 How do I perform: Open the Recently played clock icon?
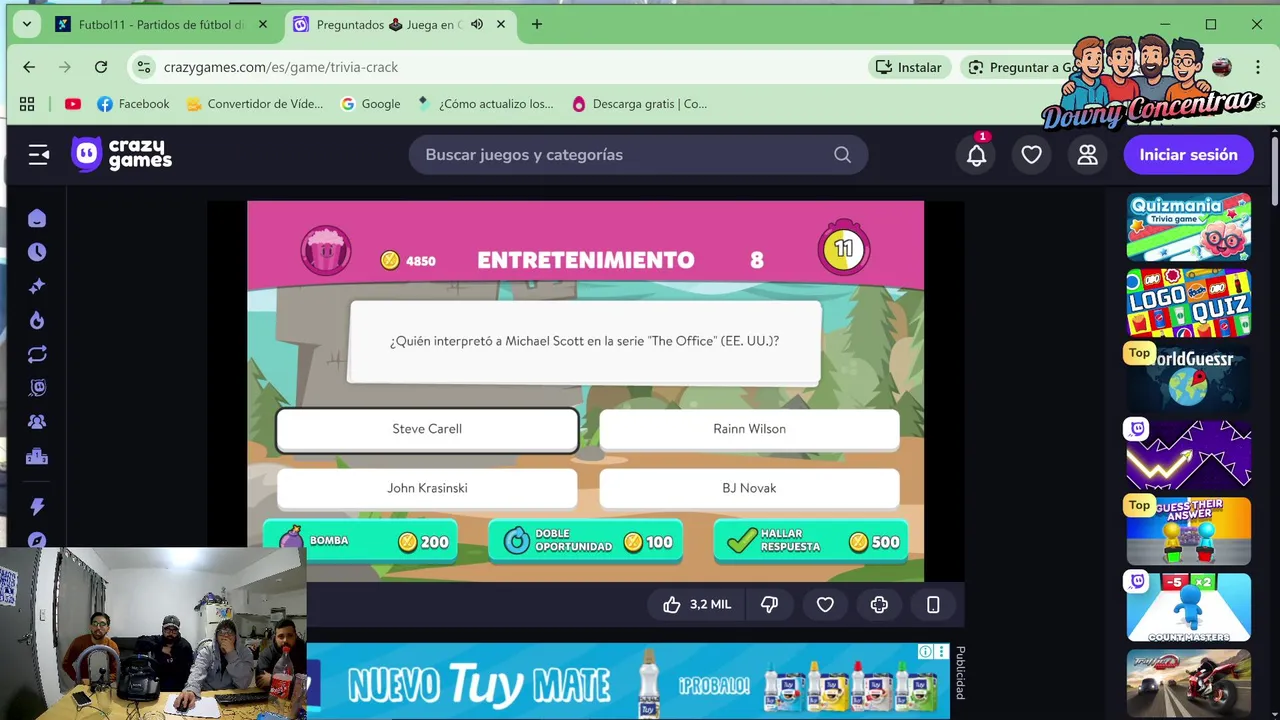click(x=37, y=253)
